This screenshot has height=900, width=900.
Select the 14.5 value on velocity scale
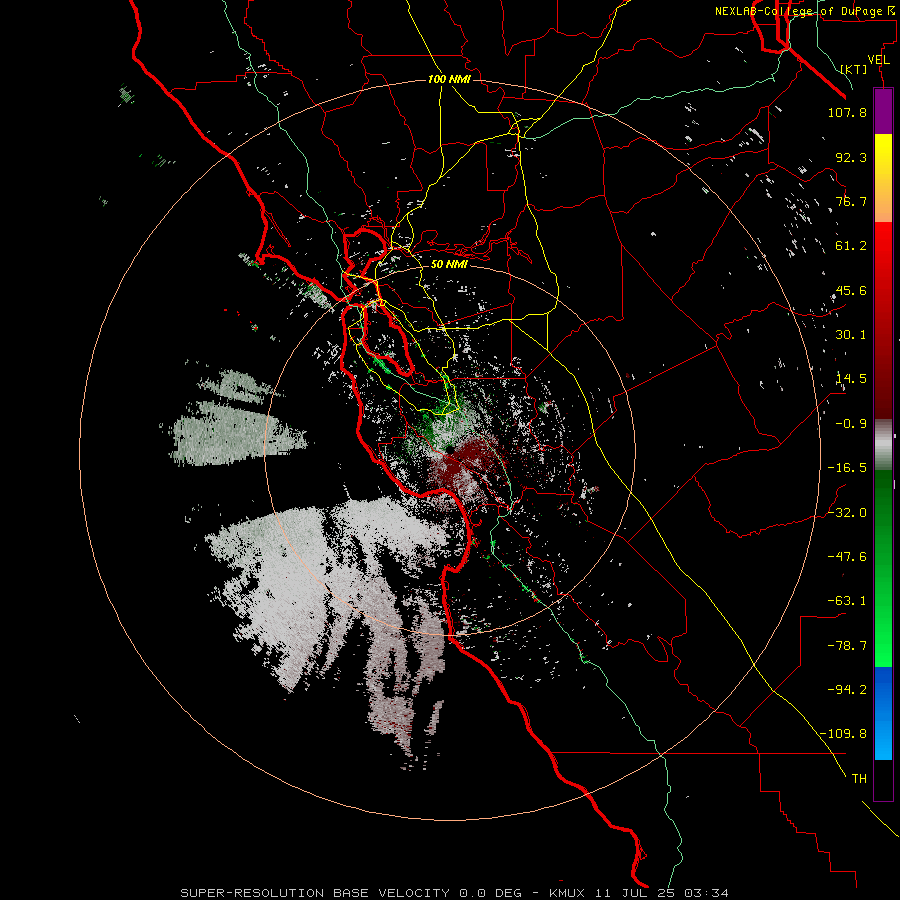pyautogui.click(x=851, y=379)
